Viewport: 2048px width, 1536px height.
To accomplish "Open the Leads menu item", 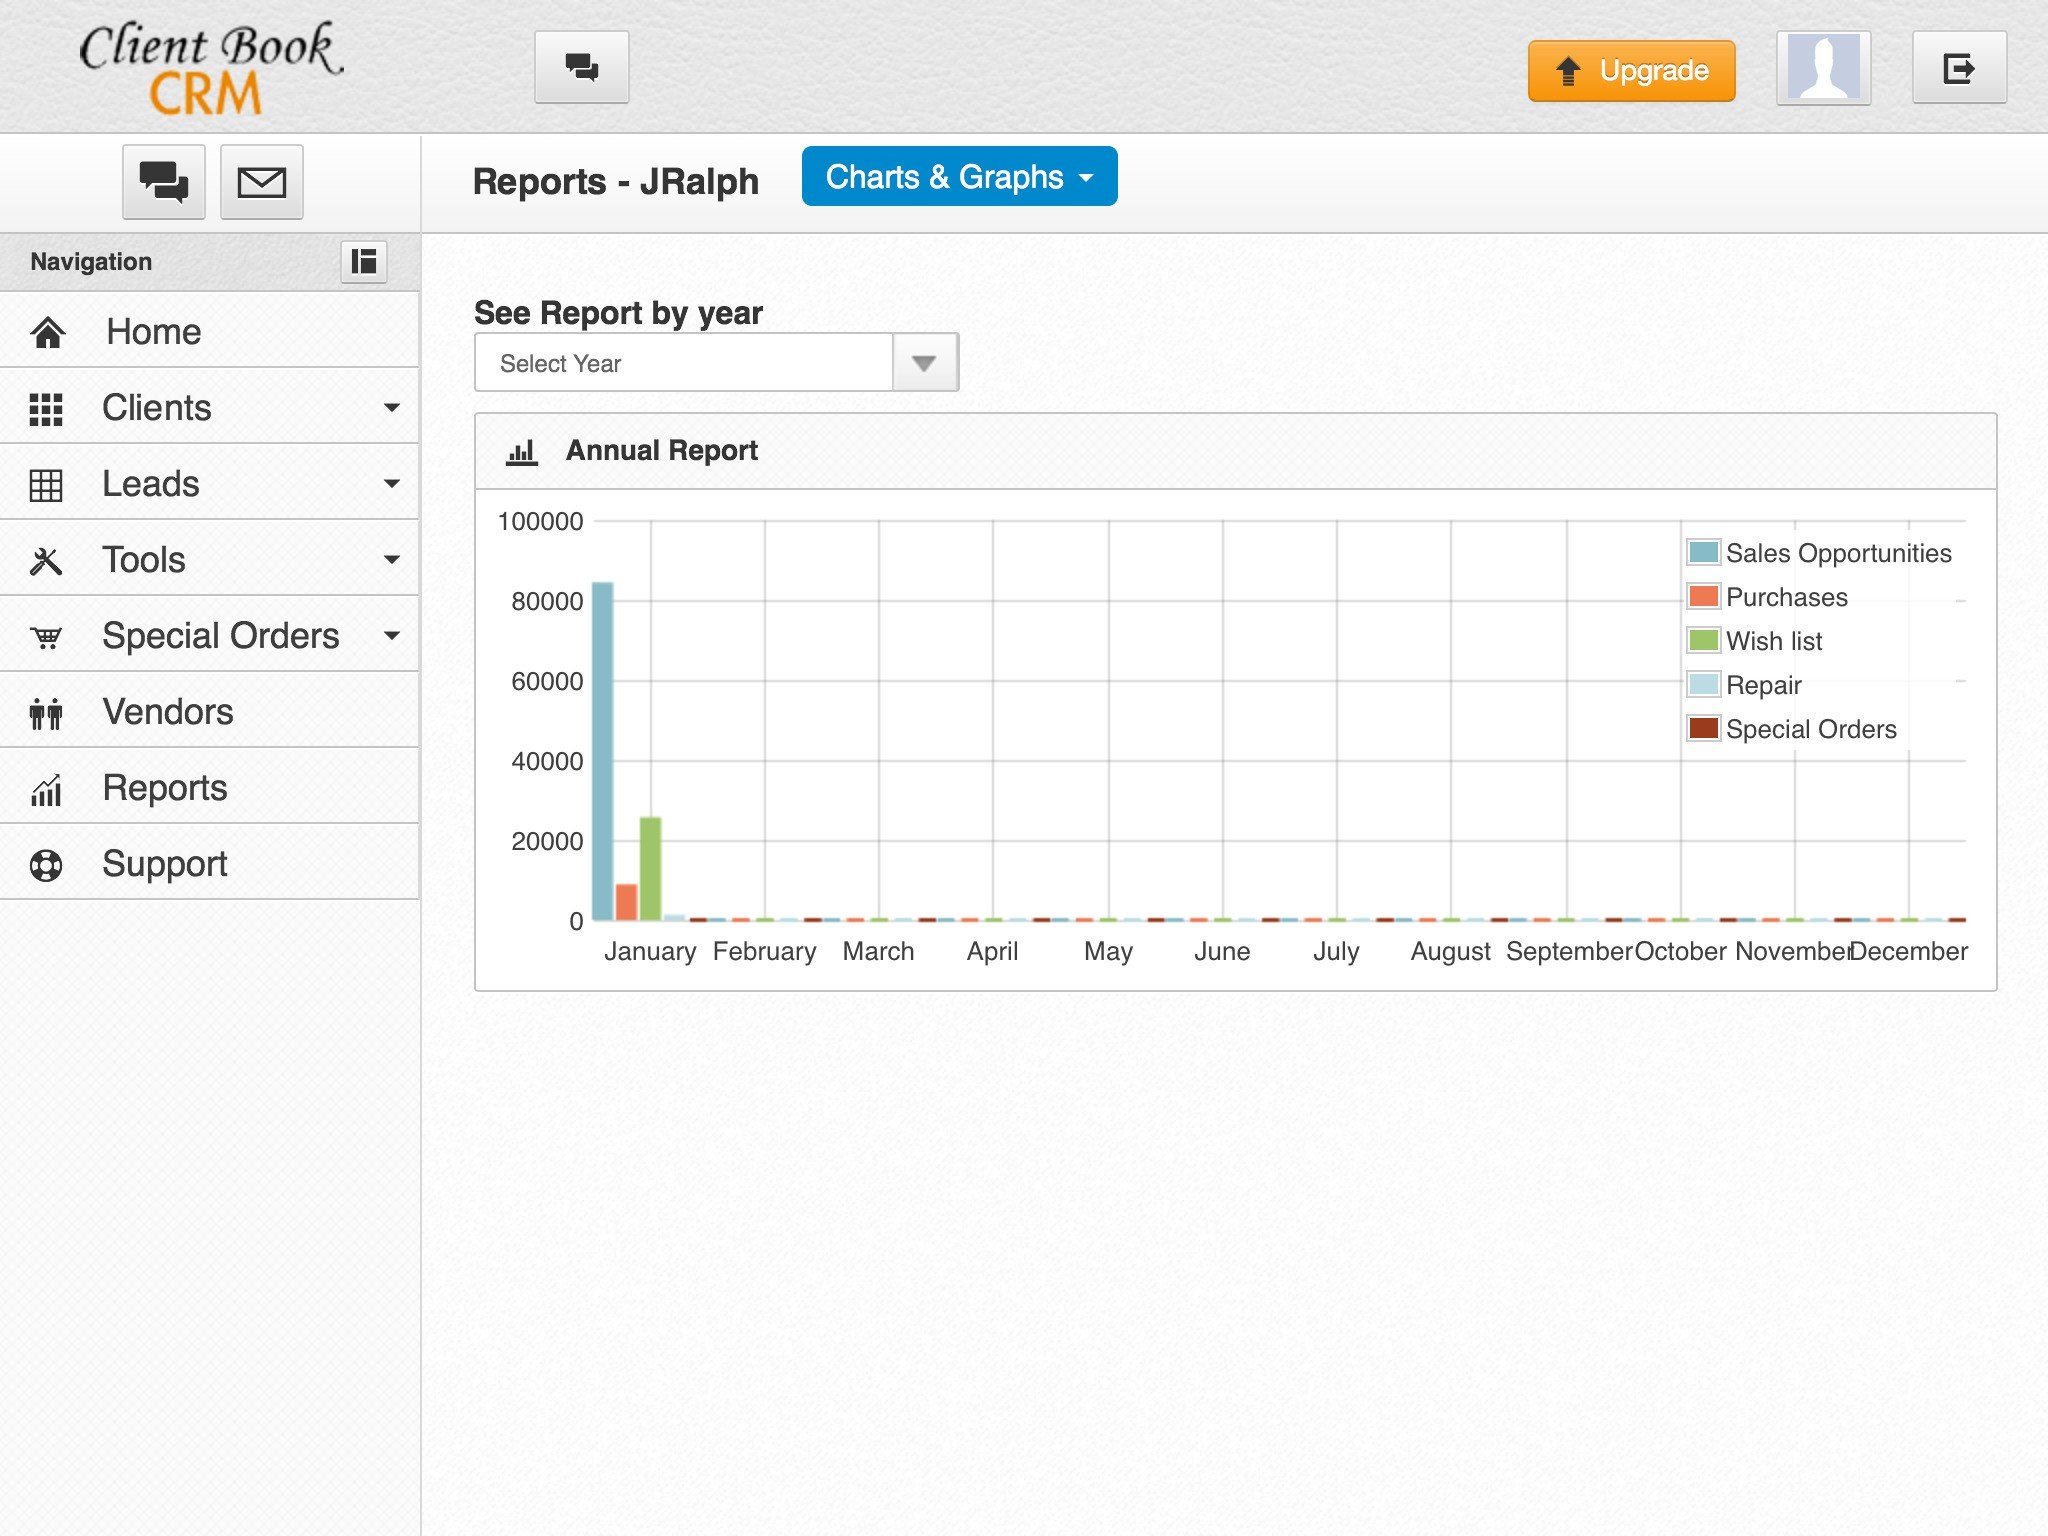I will pyautogui.click(x=209, y=483).
